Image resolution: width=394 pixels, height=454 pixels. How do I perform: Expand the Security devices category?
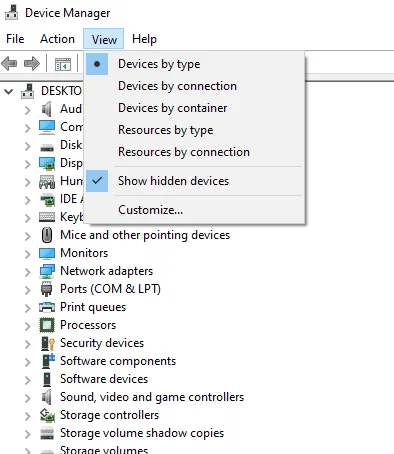(x=28, y=344)
